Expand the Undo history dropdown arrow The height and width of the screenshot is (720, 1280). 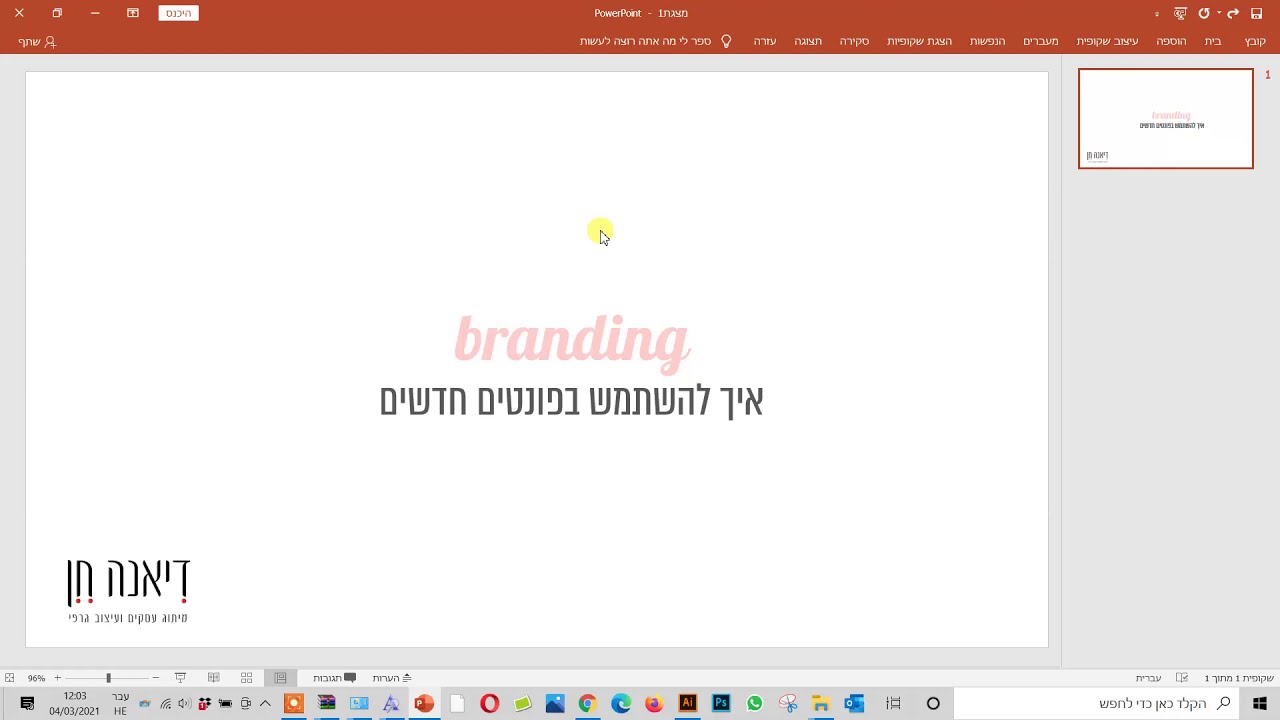pyautogui.click(x=1218, y=13)
